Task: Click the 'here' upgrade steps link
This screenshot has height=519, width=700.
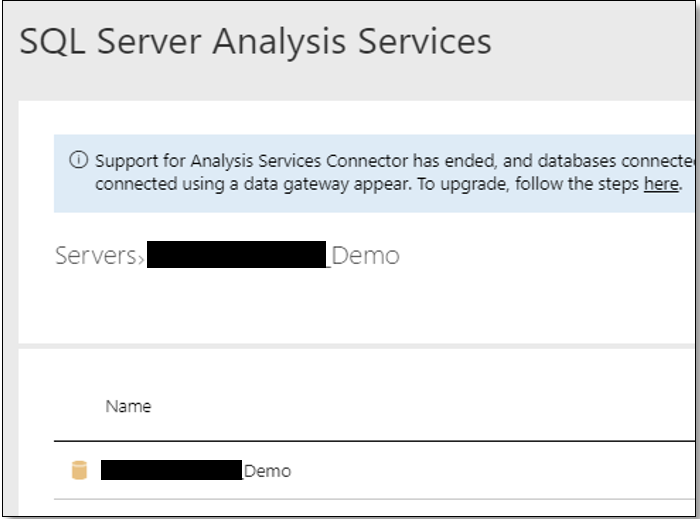Action: (x=661, y=184)
